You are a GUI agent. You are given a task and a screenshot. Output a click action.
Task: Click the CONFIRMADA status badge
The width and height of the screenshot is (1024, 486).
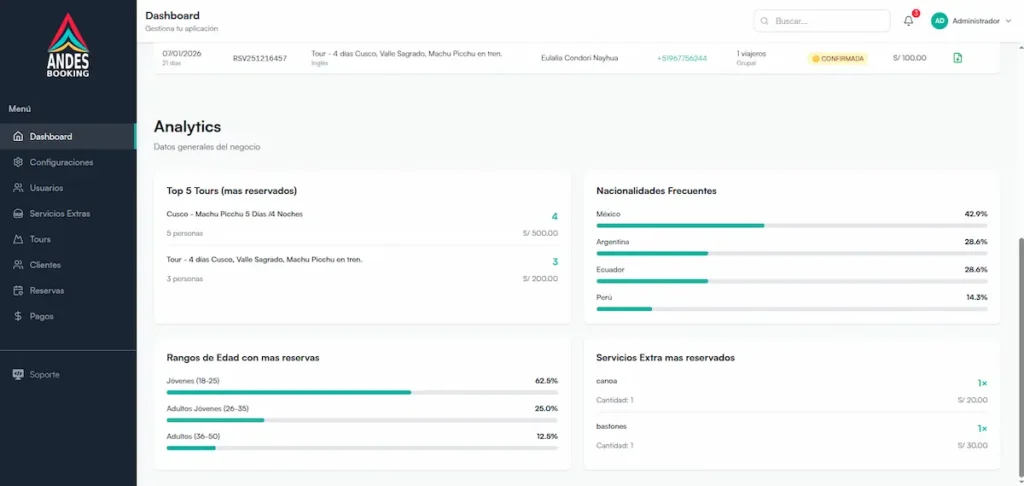pyautogui.click(x=838, y=58)
